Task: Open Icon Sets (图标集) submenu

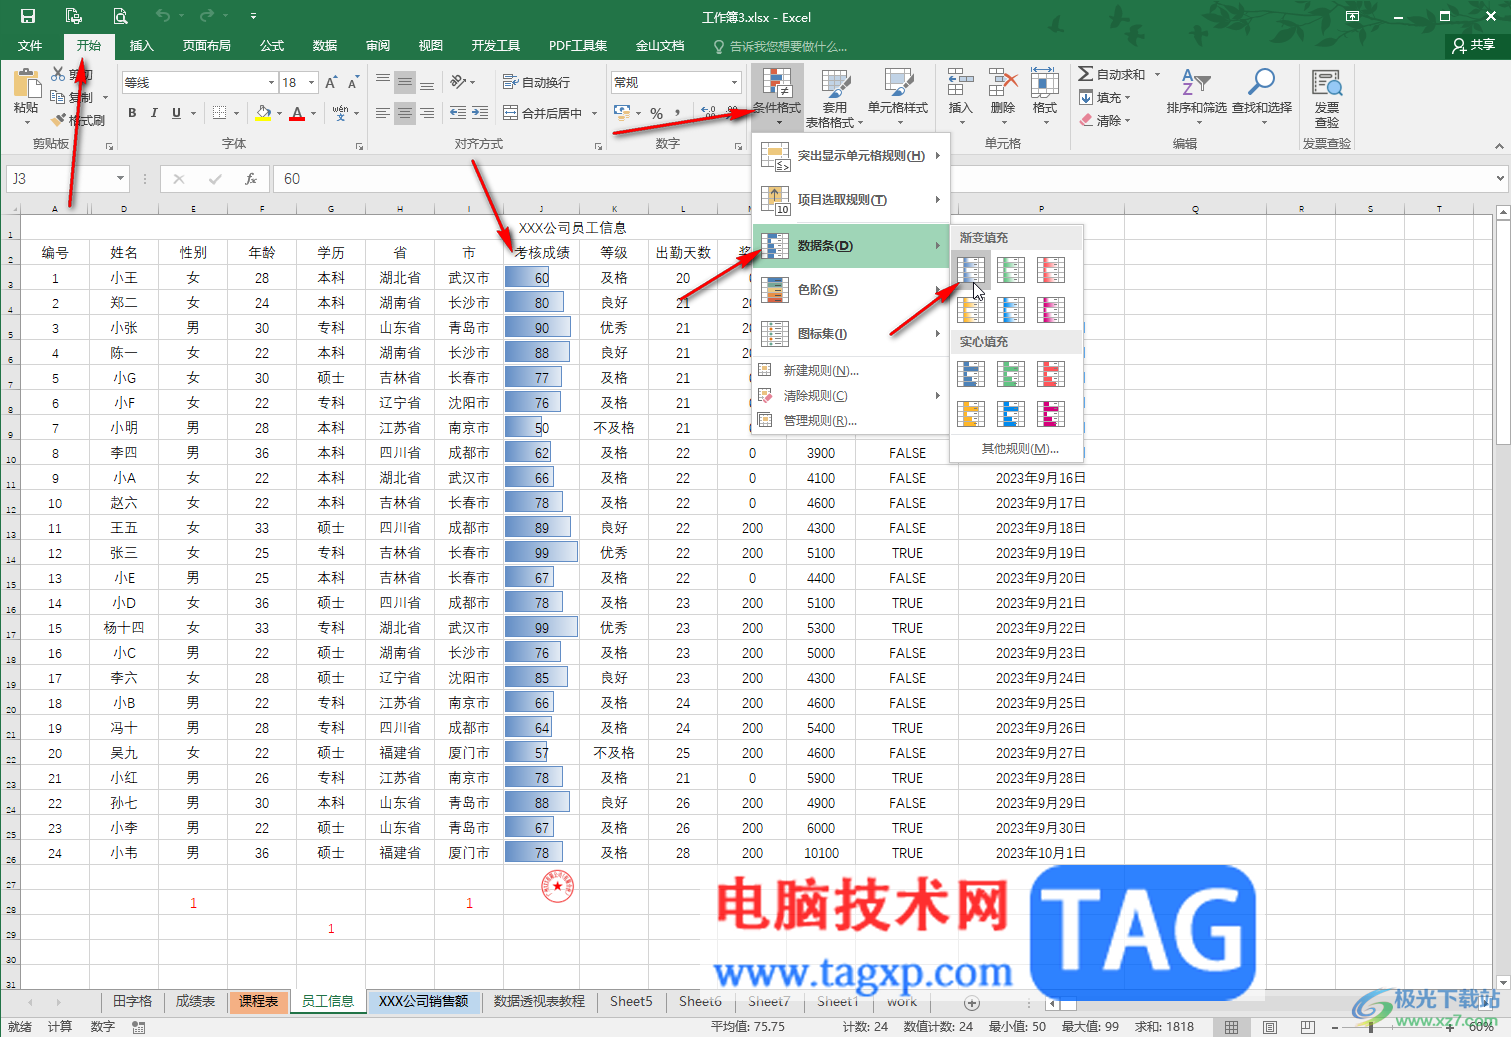Action: [850, 334]
